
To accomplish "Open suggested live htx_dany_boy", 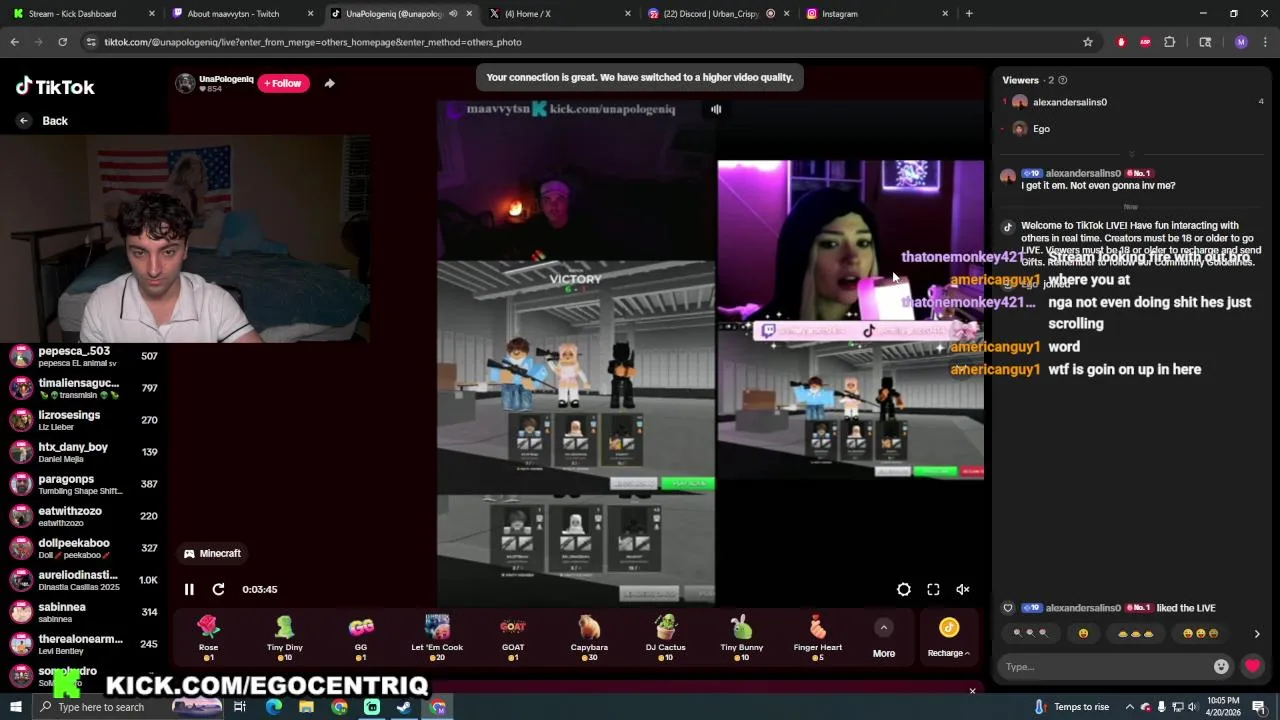I will 84,452.
